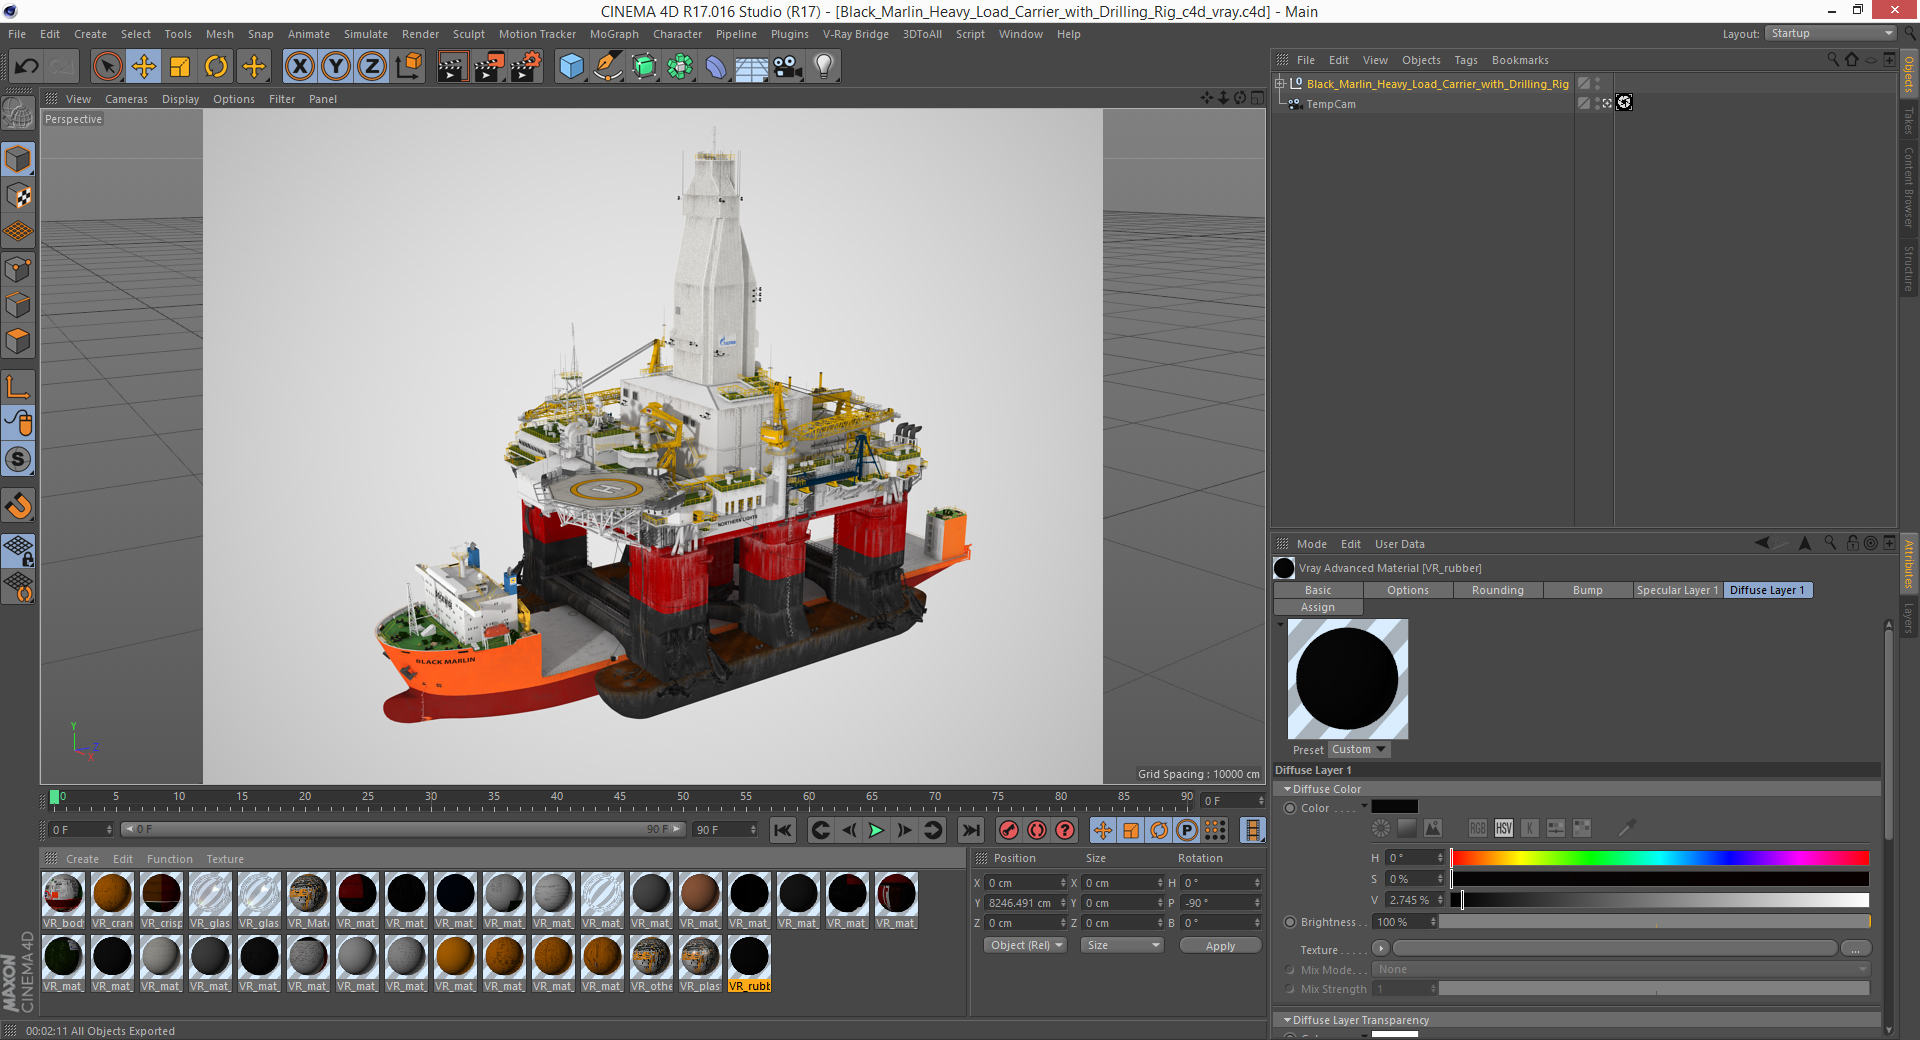Open the Color Wheel mode icon
Viewport: 1920px width, 1040px height.
1381,828
